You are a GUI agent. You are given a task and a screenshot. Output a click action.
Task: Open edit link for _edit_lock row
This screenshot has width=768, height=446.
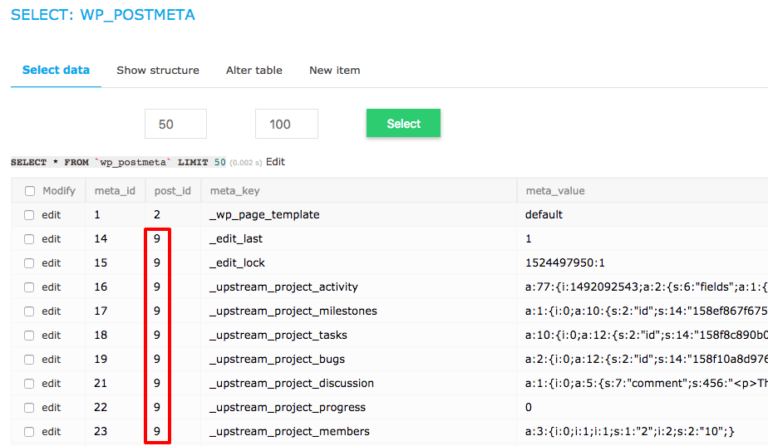pos(52,263)
